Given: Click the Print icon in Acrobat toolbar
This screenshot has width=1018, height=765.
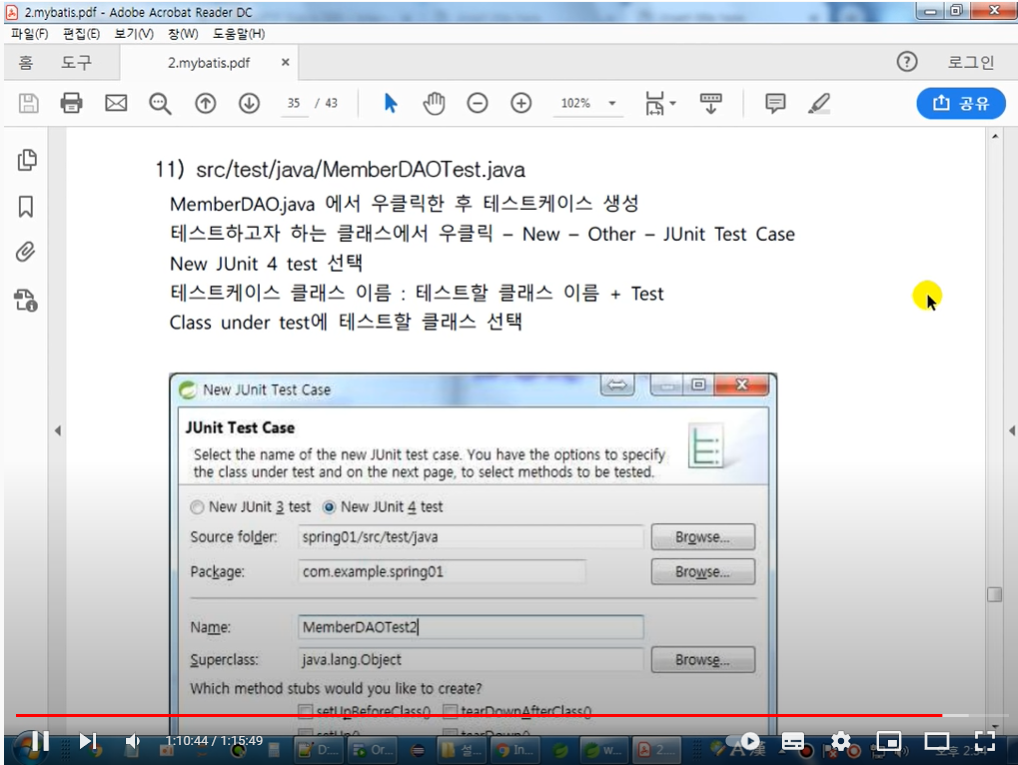Looking at the screenshot, I should pyautogui.click(x=71, y=103).
